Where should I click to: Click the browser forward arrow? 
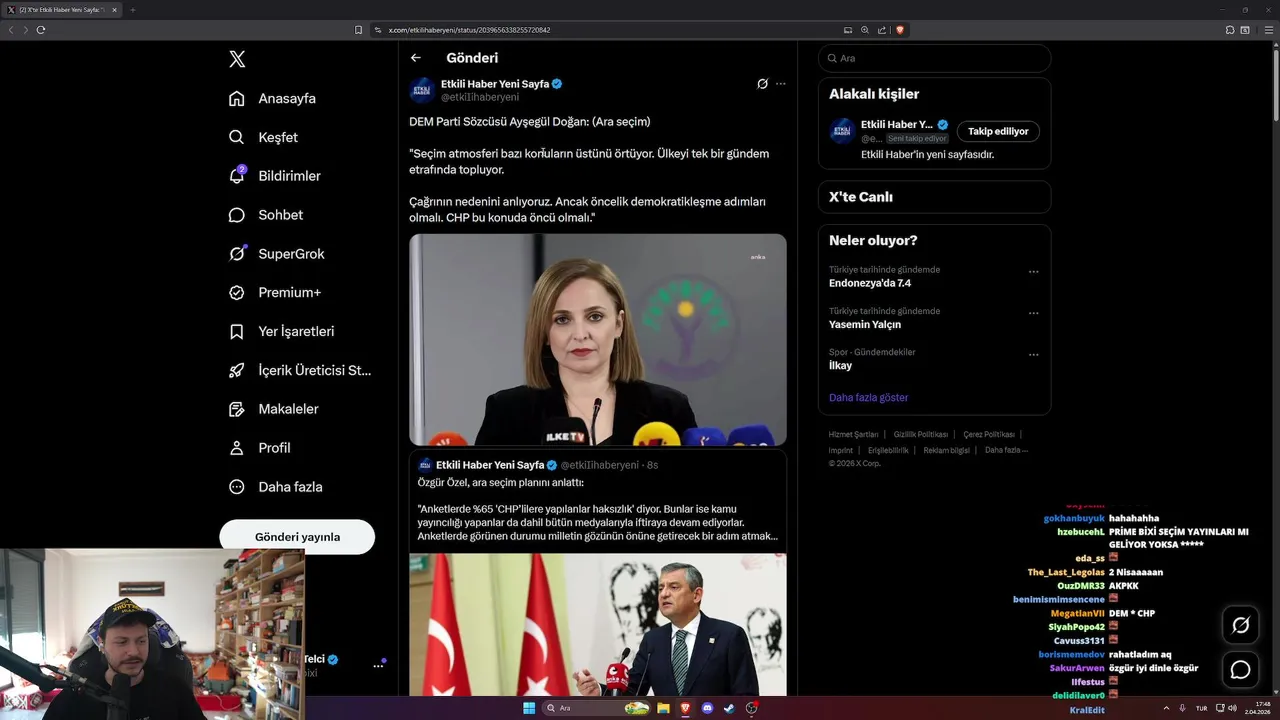click(x=26, y=30)
